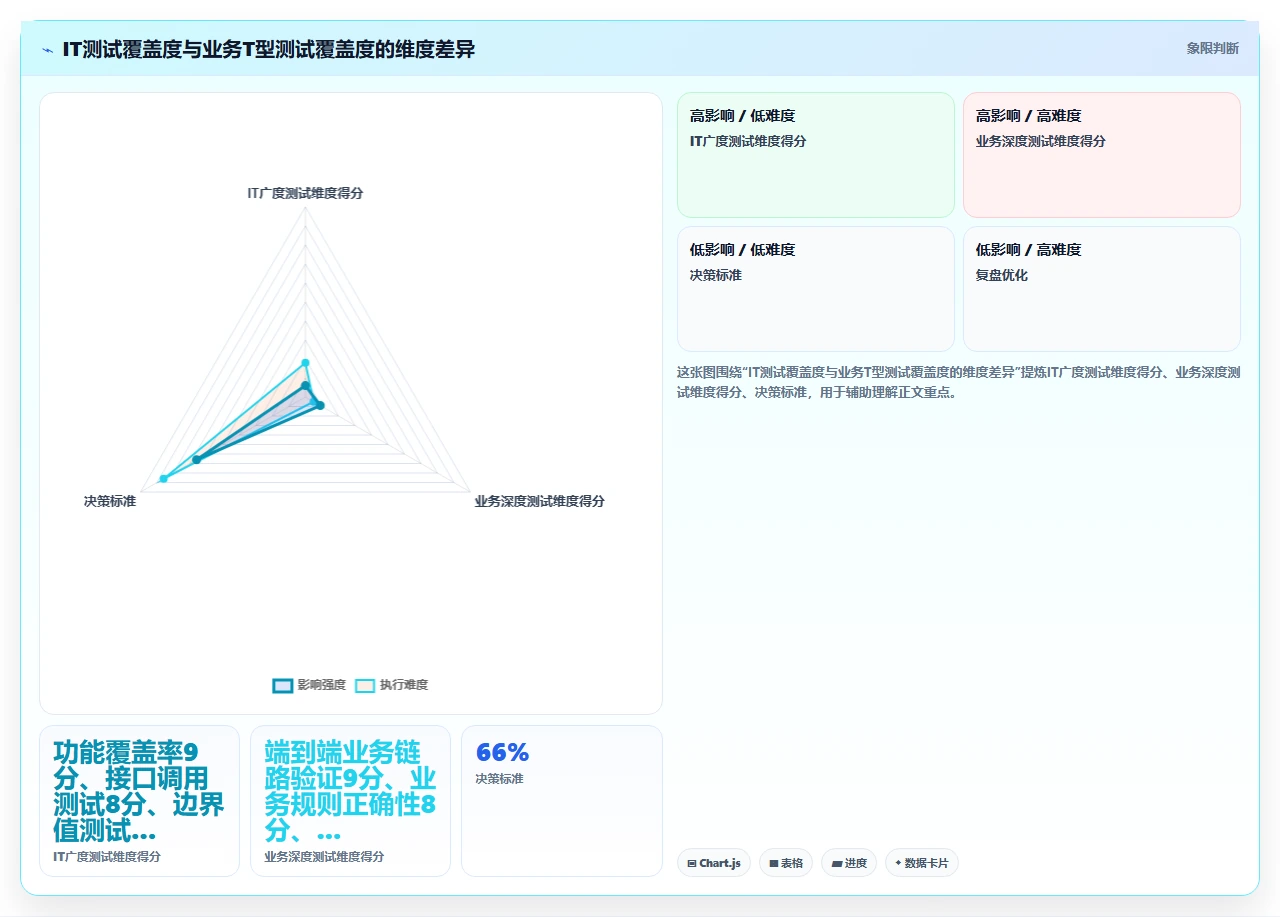
Task: Click IT广度测试维度得分 text in green quadrant card
Action: click(748, 141)
